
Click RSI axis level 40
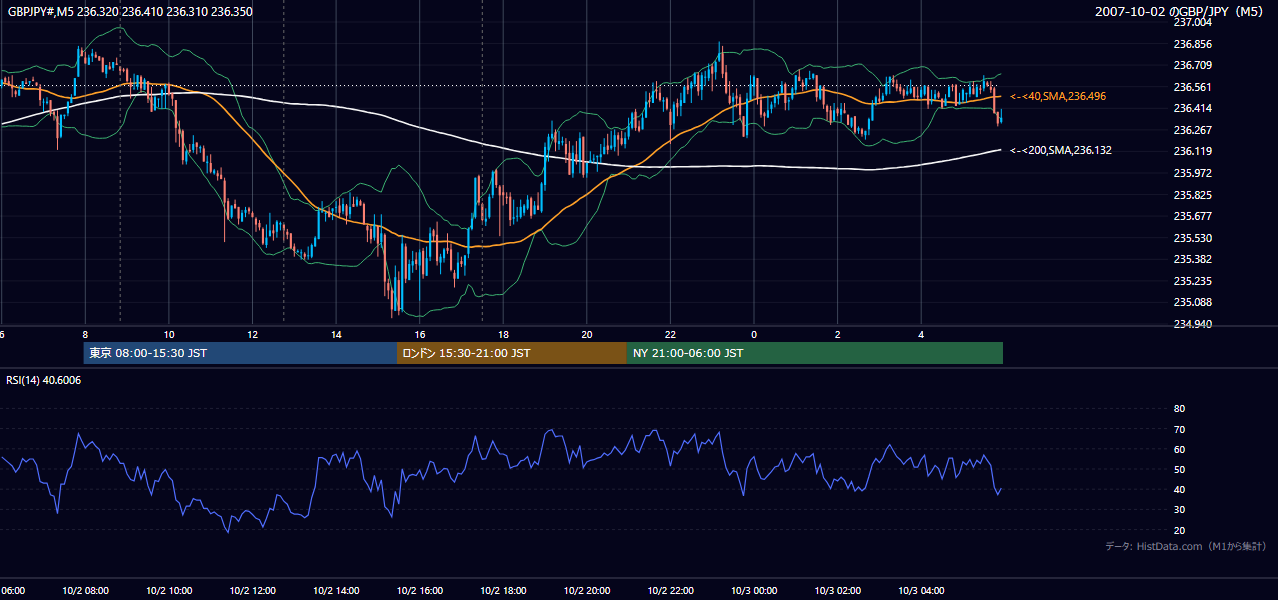pyautogui.click(x=1179, y=490)
